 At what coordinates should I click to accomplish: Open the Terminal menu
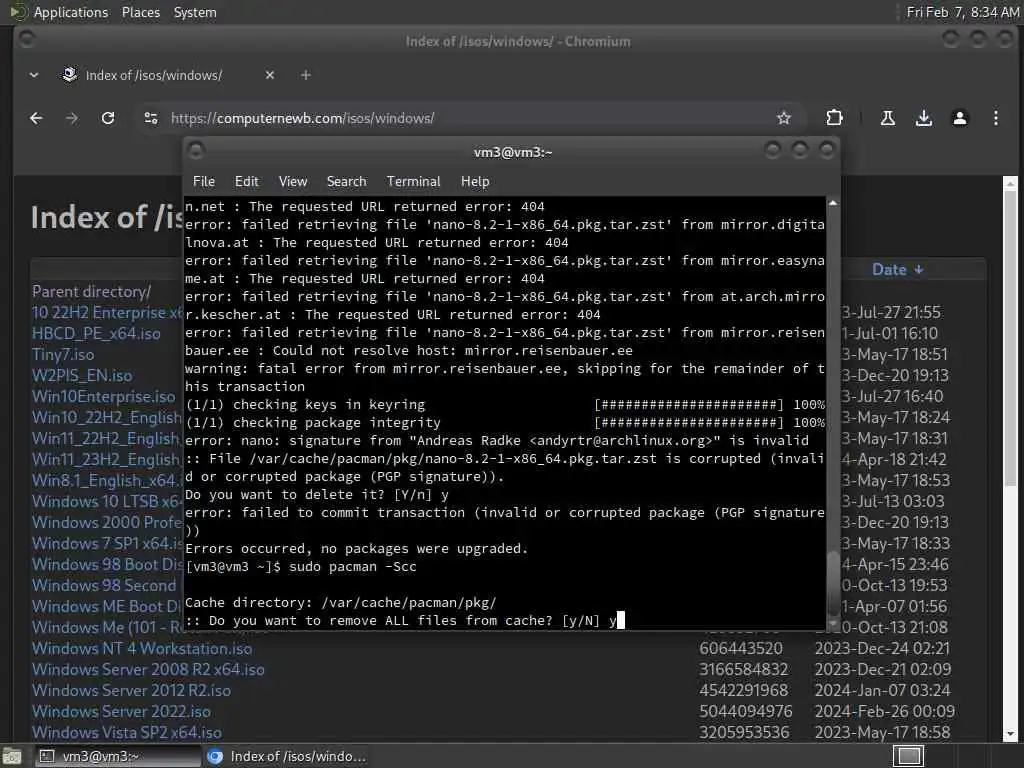[x=413, y=182]
